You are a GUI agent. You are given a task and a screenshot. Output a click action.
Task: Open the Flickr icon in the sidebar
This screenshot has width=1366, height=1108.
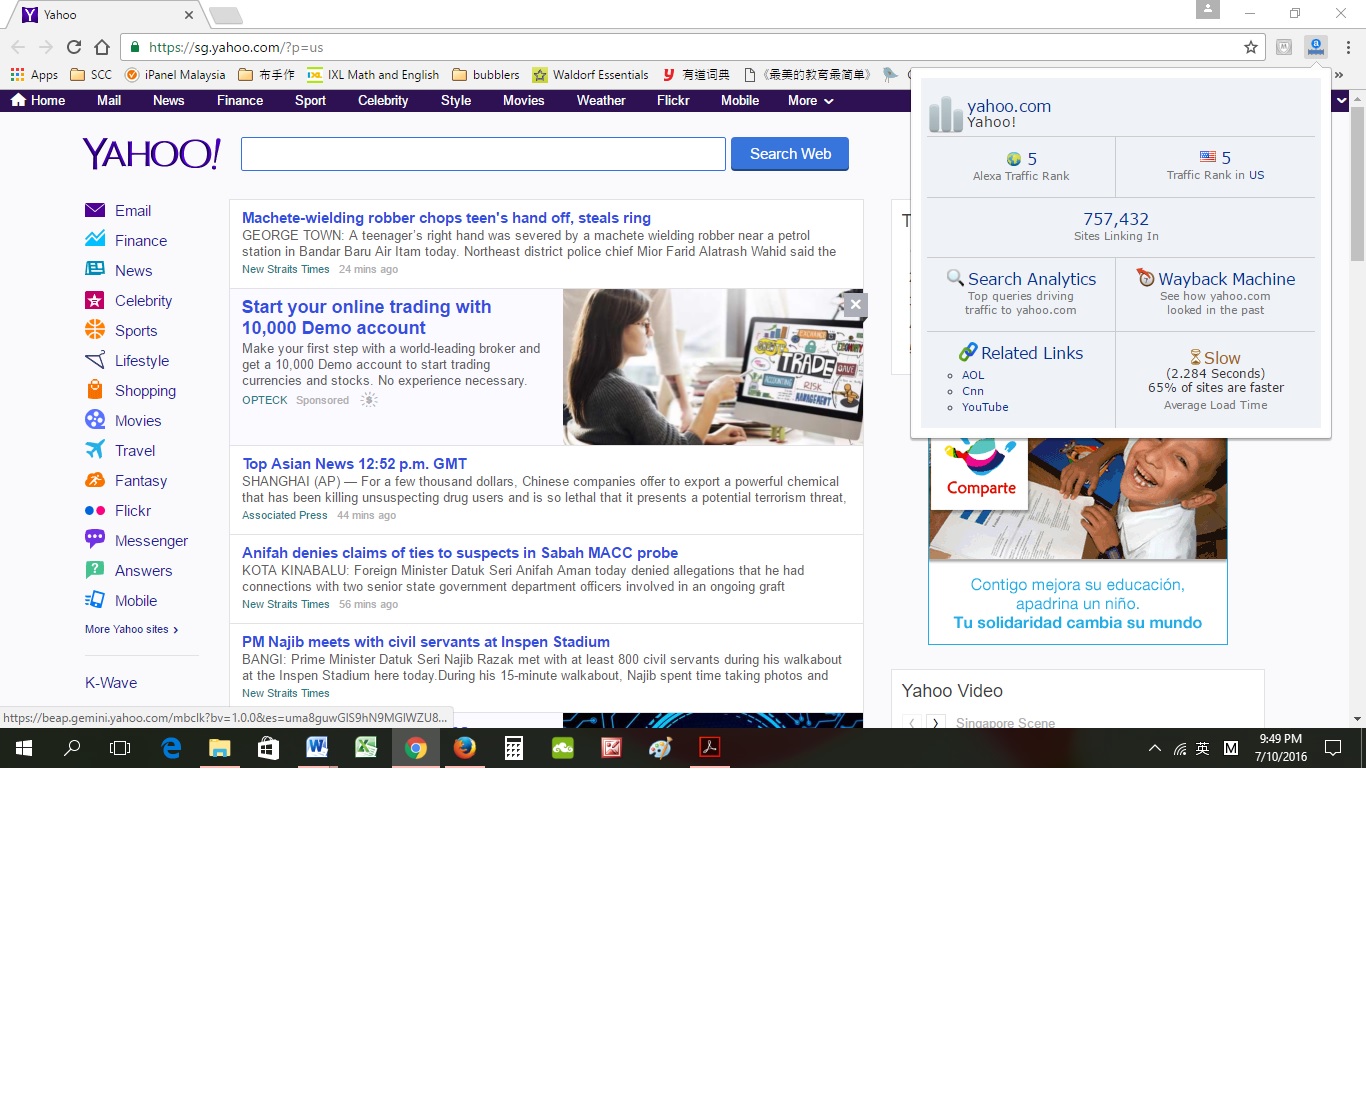(x=95, y=510)
